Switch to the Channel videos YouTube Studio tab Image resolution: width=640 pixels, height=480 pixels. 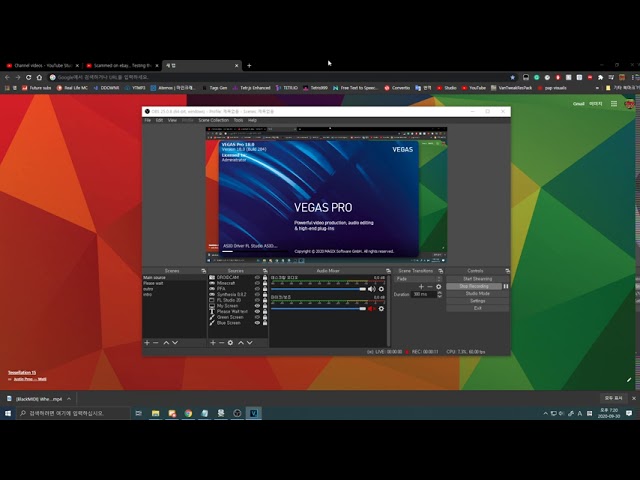(x=42, y=65)
